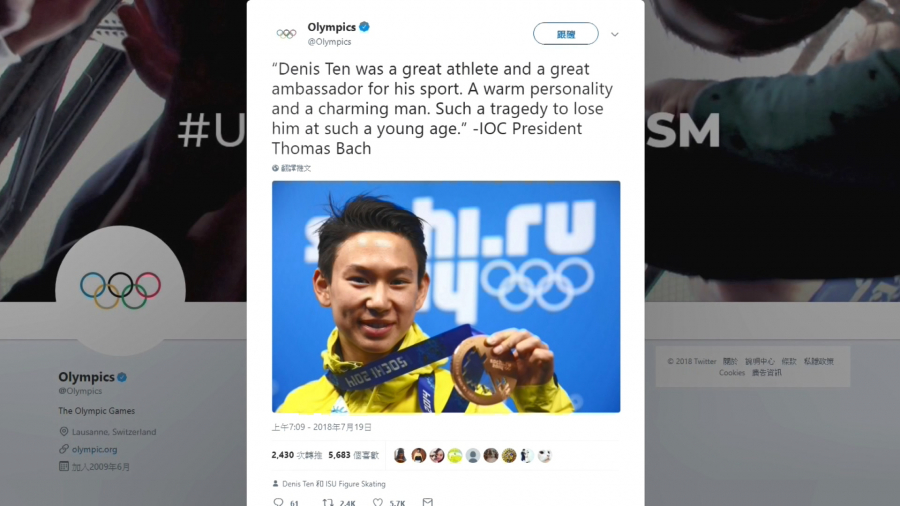900x506 pixels.
Task: Click the reply speech bubble icon
Action: pos(278,502)
